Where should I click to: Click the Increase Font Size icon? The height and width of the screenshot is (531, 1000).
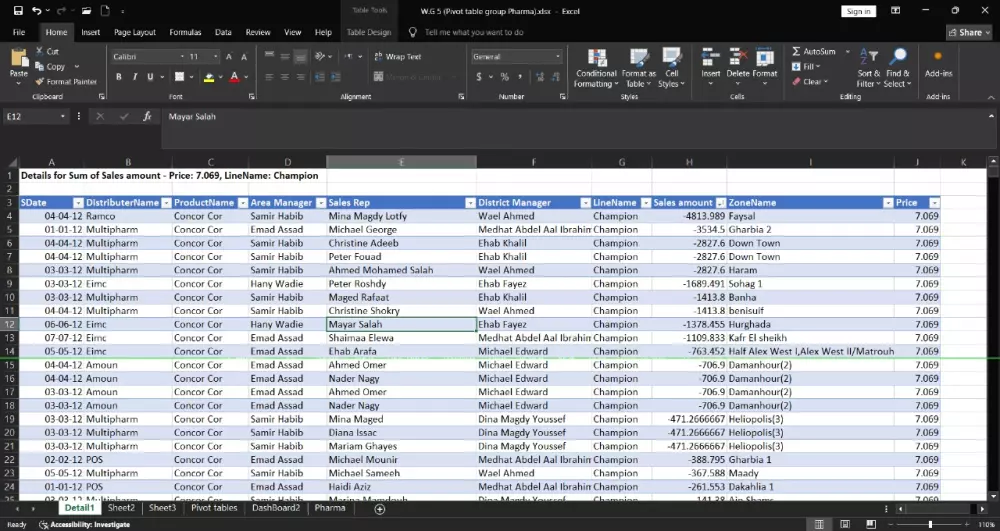(x=229, y=57)
